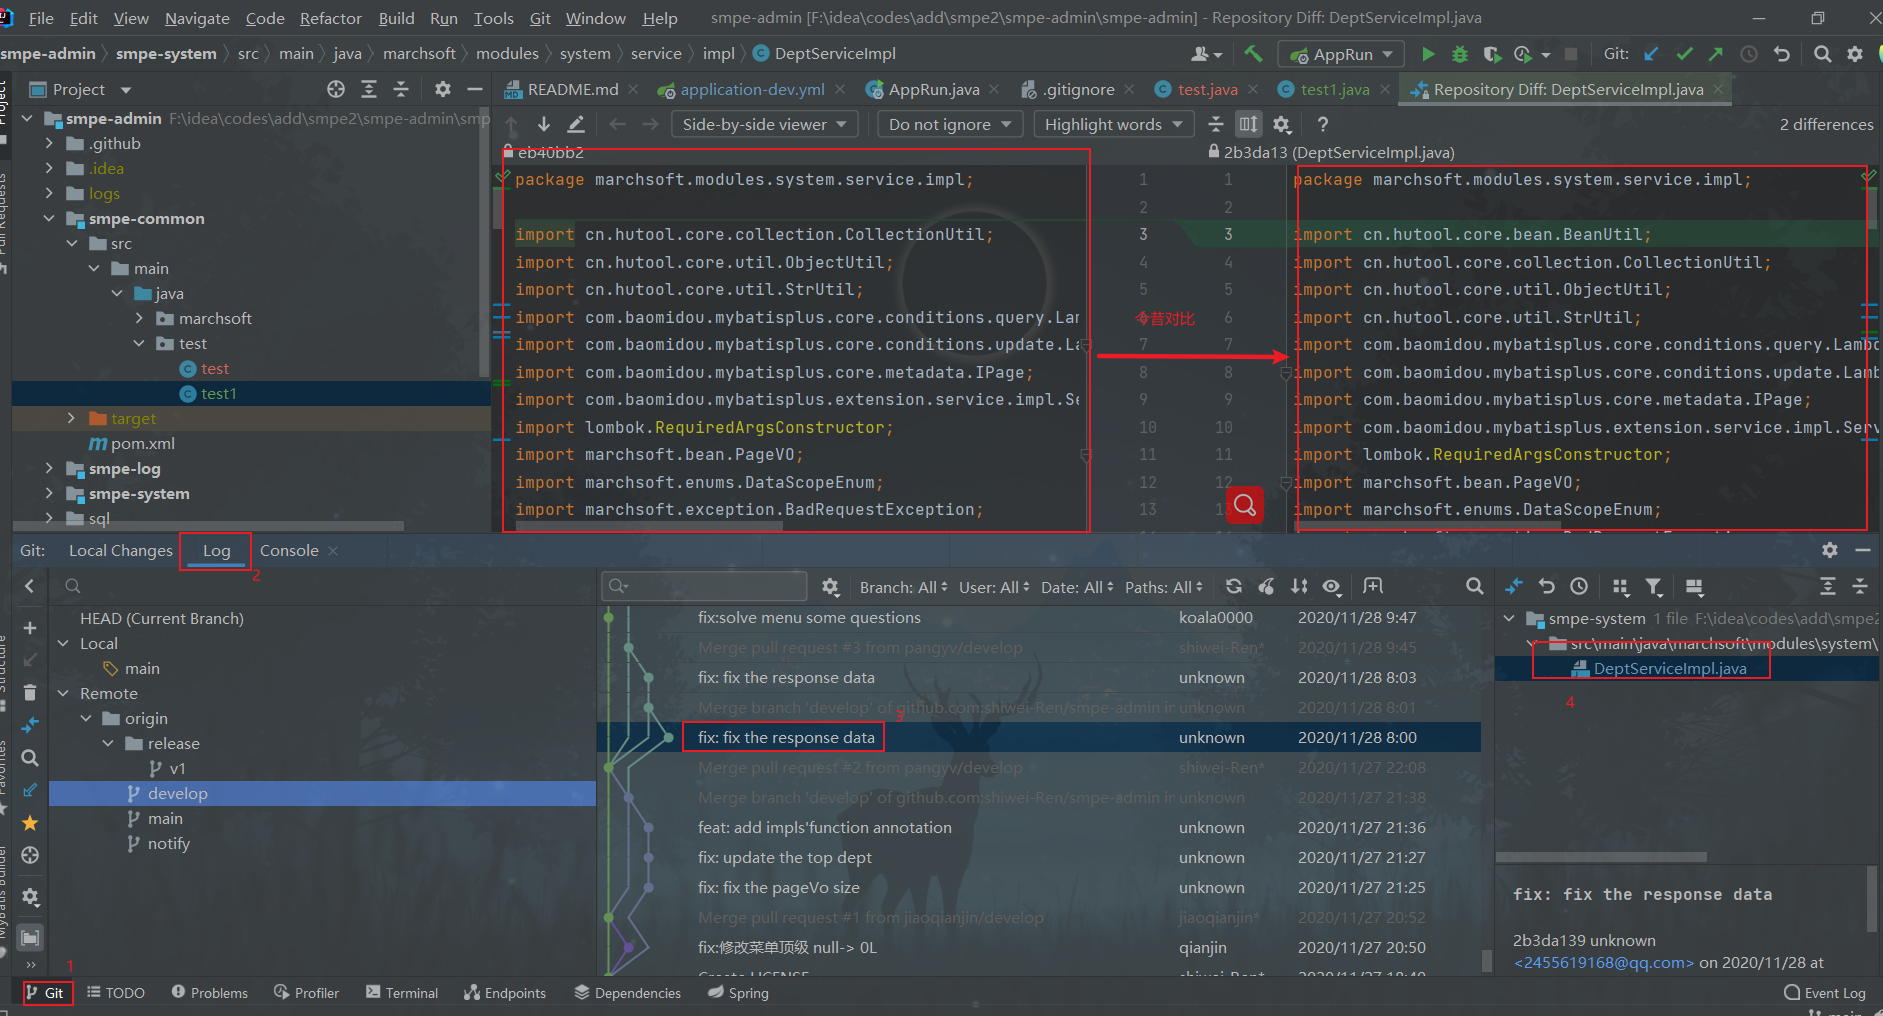1883x1016 pixels.
Task: Select opened file locate icon in Project
Action: click(336, 89)
